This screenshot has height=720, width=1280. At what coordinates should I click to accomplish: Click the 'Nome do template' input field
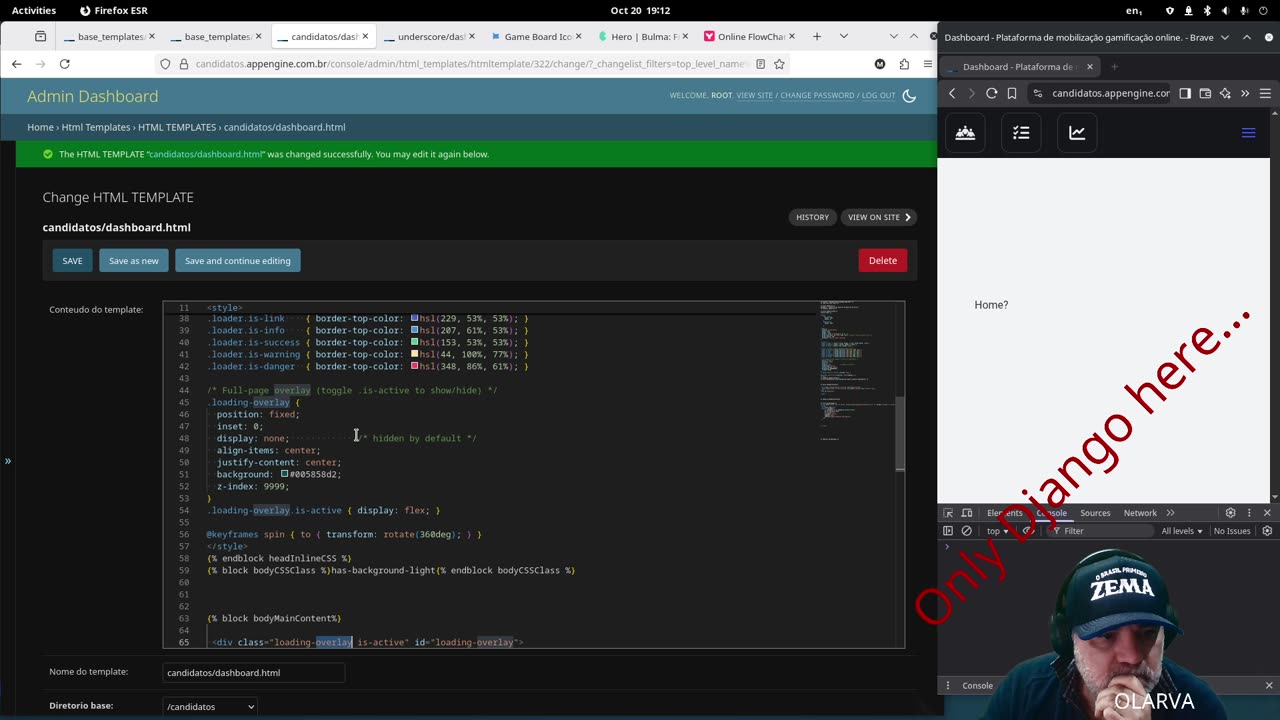click(254, 673)
